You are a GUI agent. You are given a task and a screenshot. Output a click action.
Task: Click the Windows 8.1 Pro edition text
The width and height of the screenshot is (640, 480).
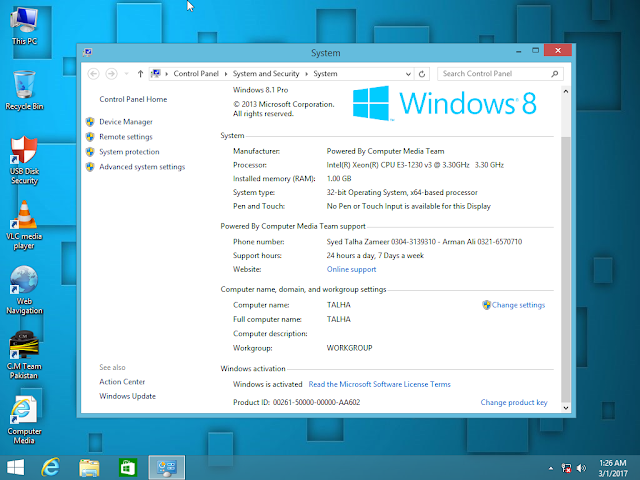tap(260, 90)
